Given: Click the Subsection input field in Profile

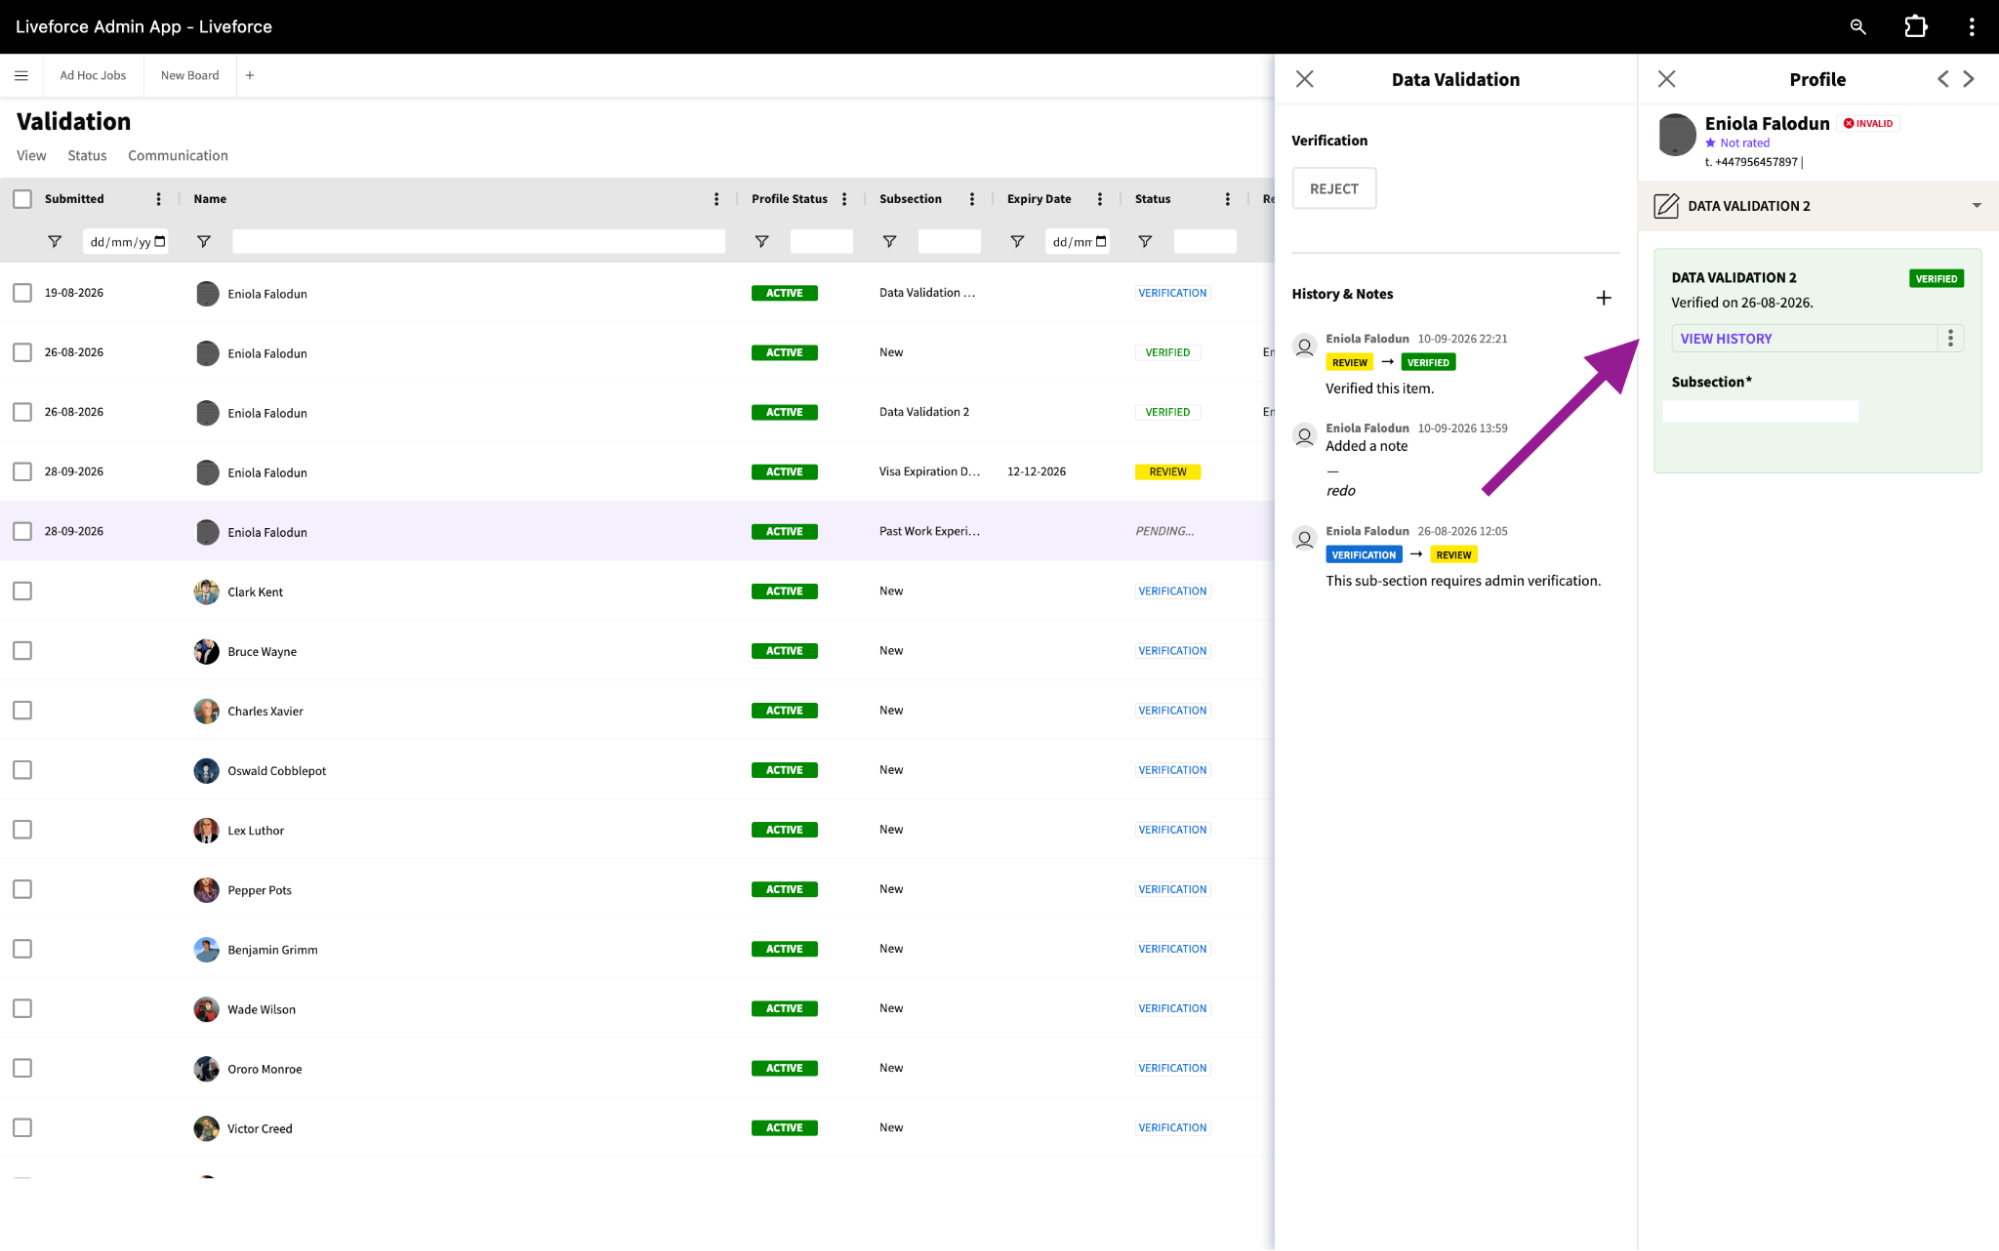Looking at the screenshot, I should 1760,412.
